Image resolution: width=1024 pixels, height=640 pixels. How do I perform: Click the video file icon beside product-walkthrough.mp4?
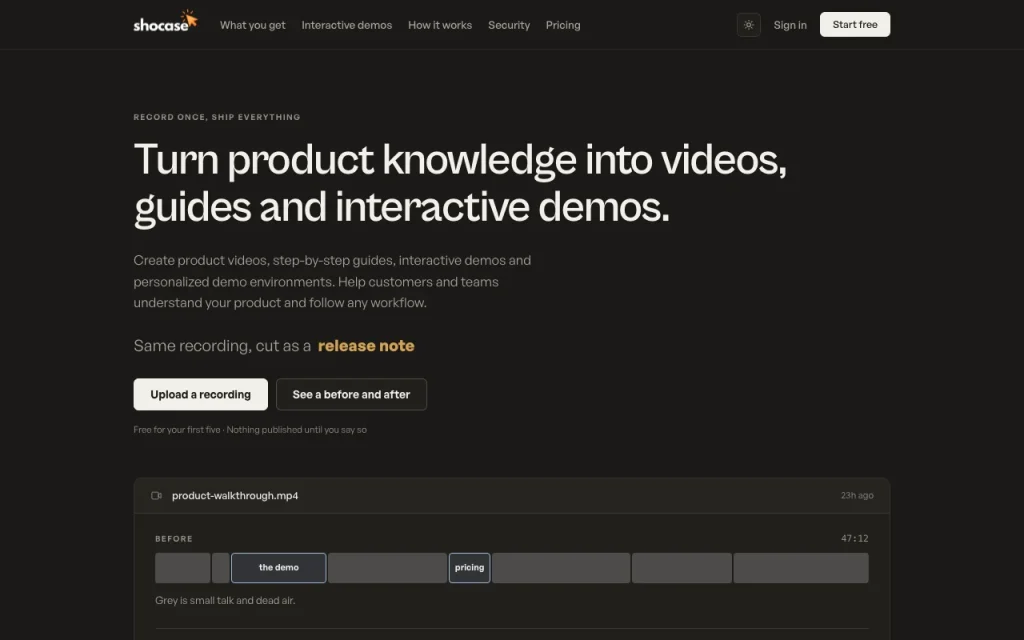pyautogui.click(x=156, y=496)
